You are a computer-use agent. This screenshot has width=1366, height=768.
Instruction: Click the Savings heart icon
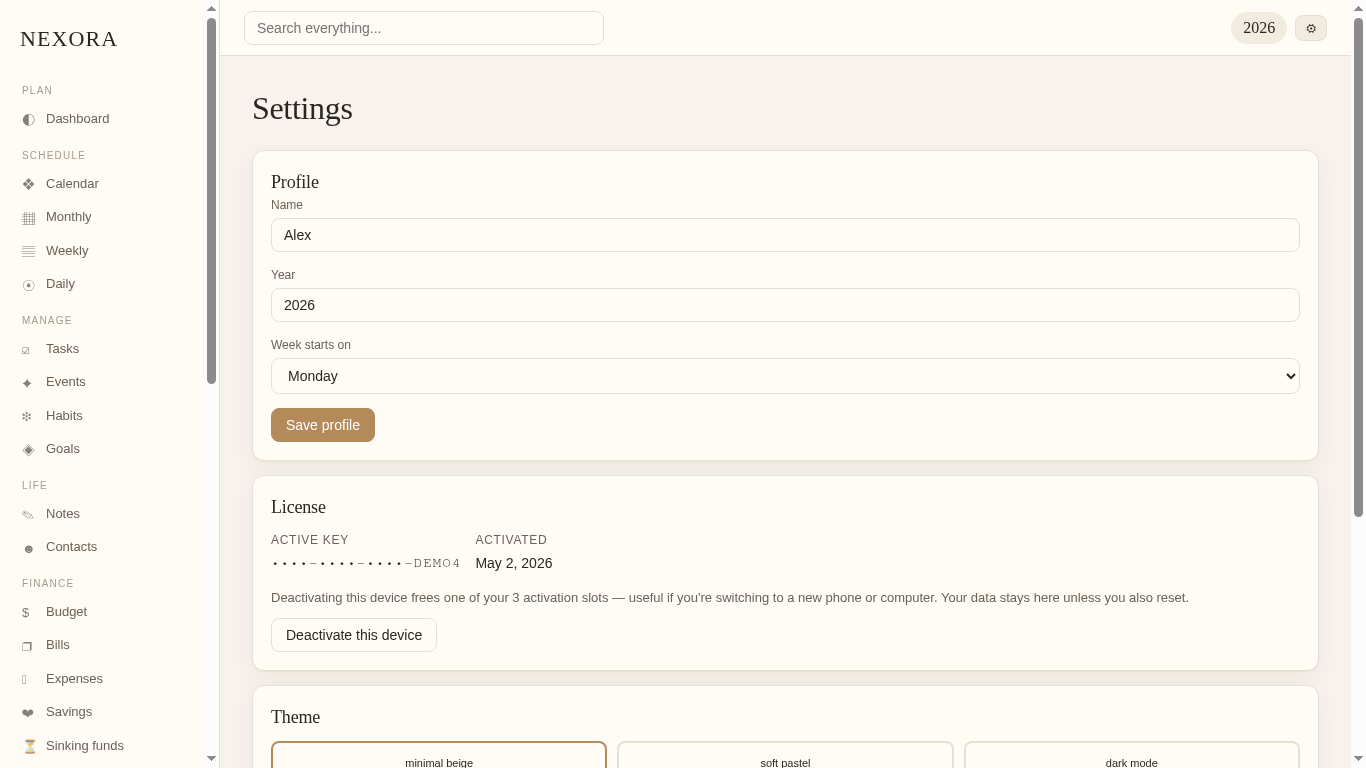point(28,713)
